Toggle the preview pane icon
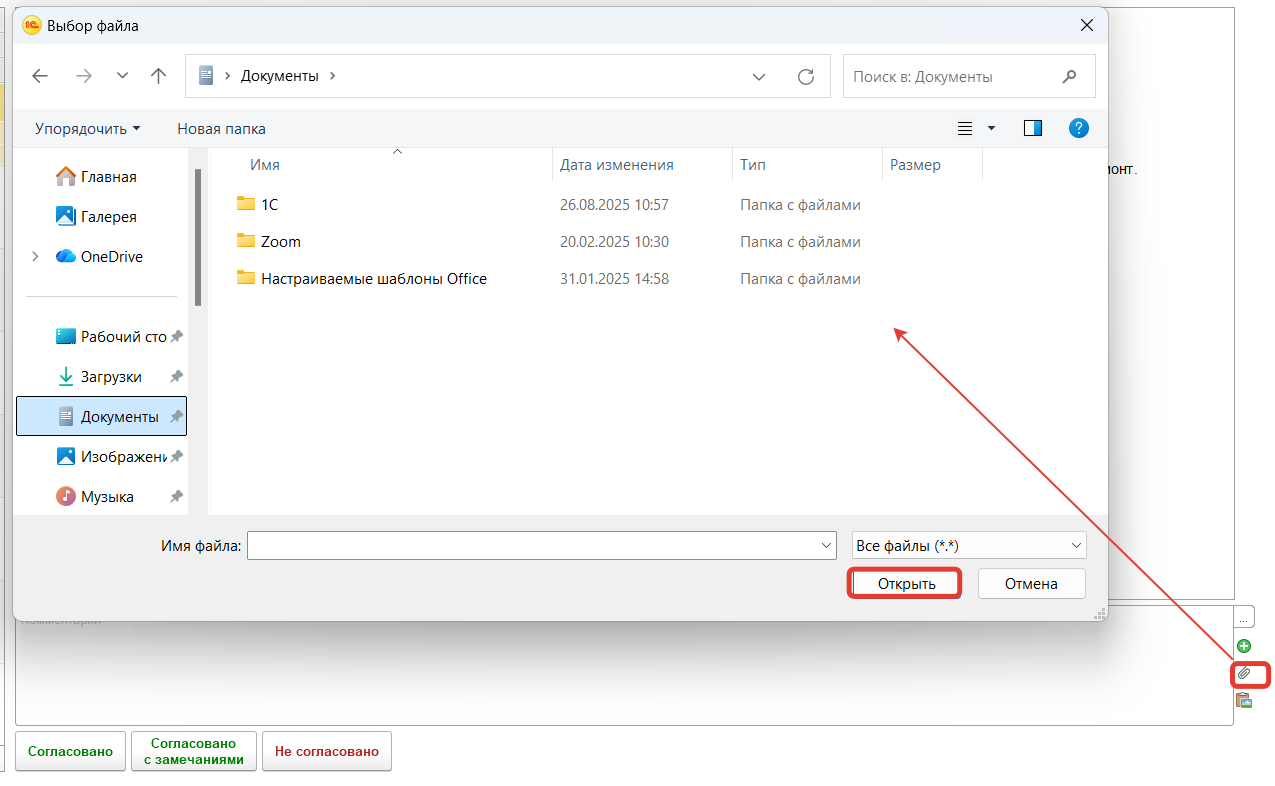Viewport: 1275px width, 786px height. pos(1033,128)
